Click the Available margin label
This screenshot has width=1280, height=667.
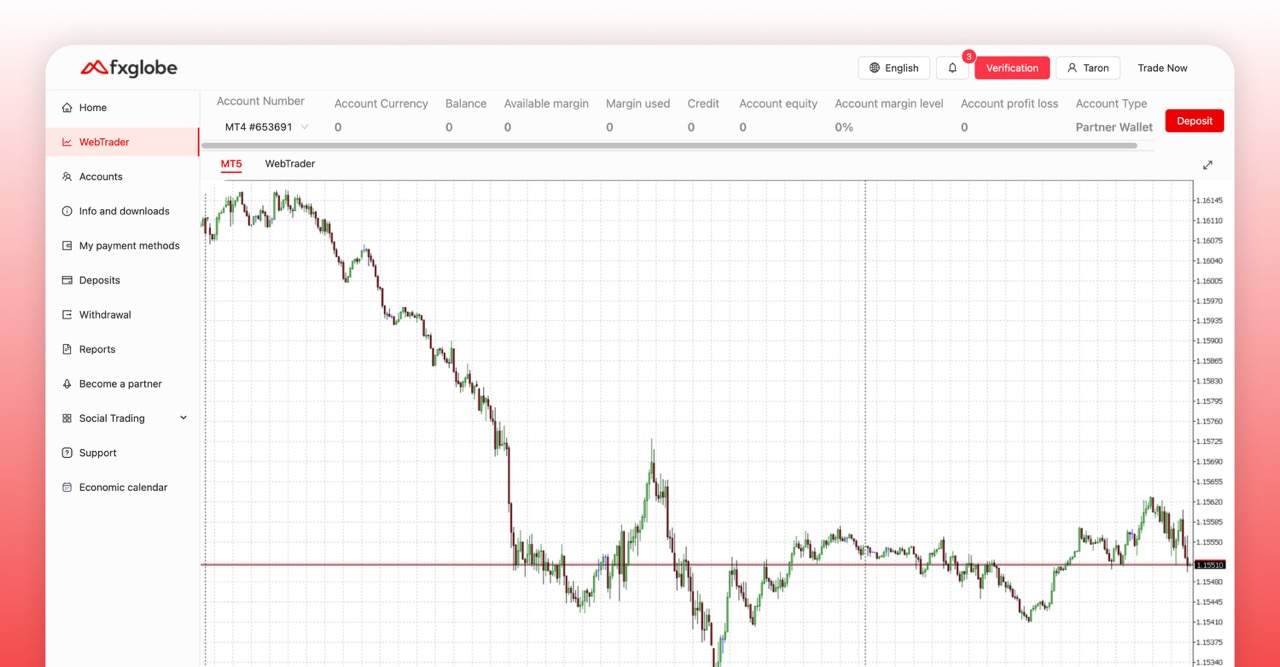[x=546, y=103]
